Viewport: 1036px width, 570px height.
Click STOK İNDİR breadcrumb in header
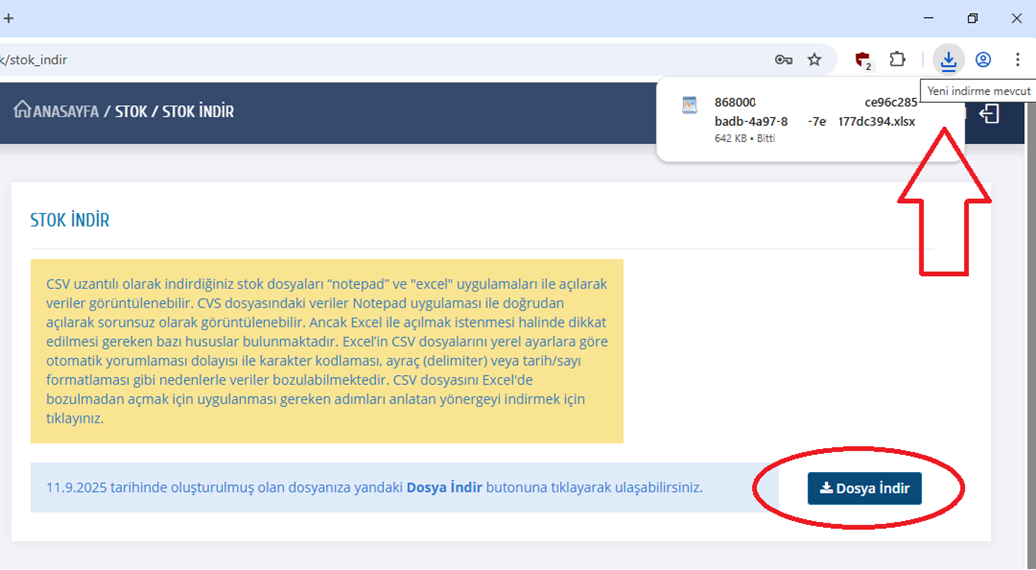[198, 111]
